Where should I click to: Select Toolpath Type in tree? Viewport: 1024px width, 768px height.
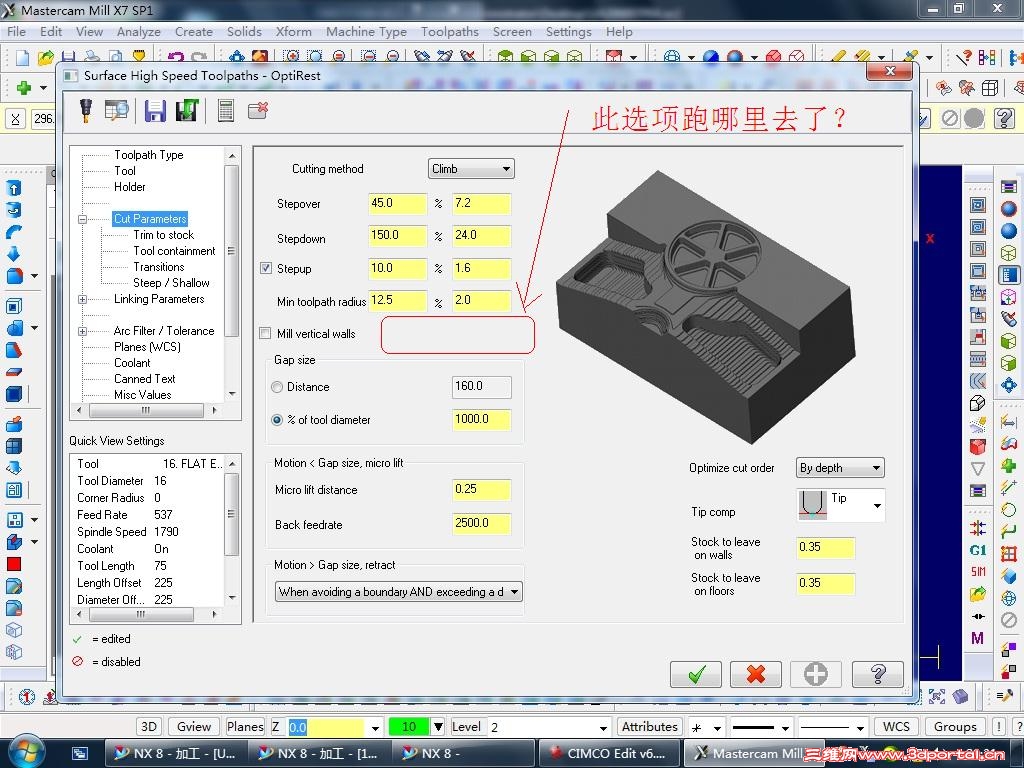click(x=148, y=155)
